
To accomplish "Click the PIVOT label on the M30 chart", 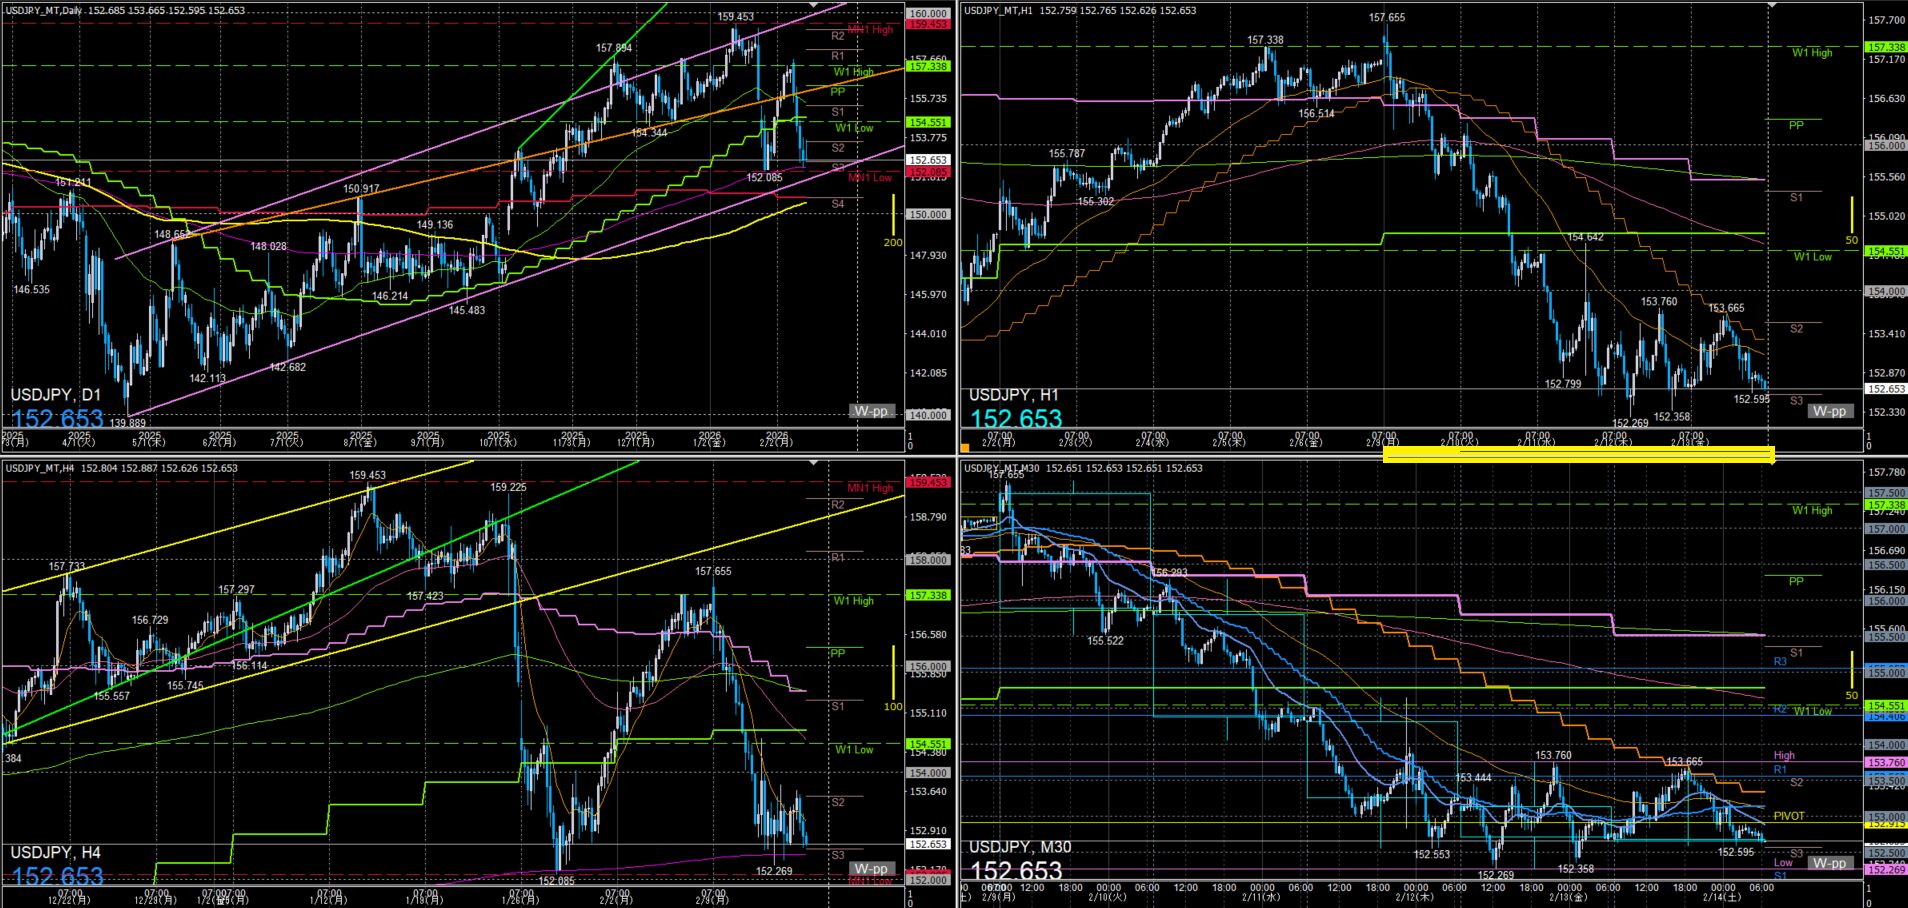I will [x=1789, y=816].
